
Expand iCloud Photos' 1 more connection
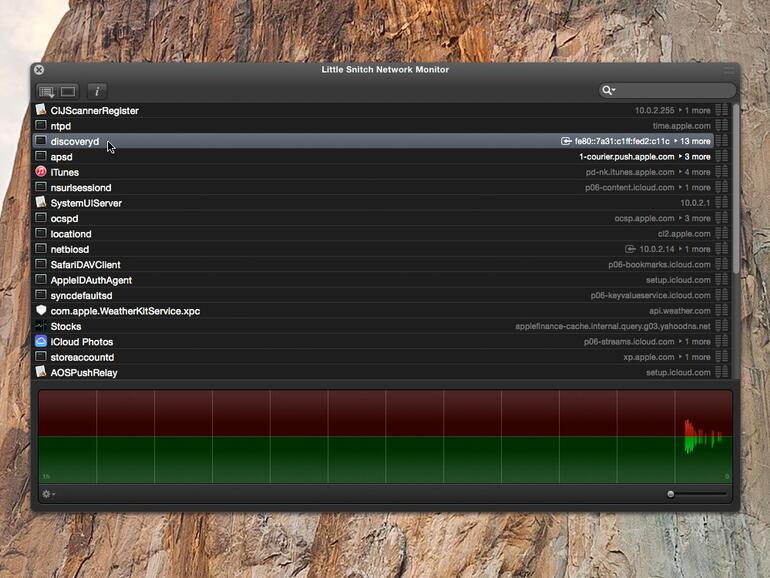[x=694, y=342]
